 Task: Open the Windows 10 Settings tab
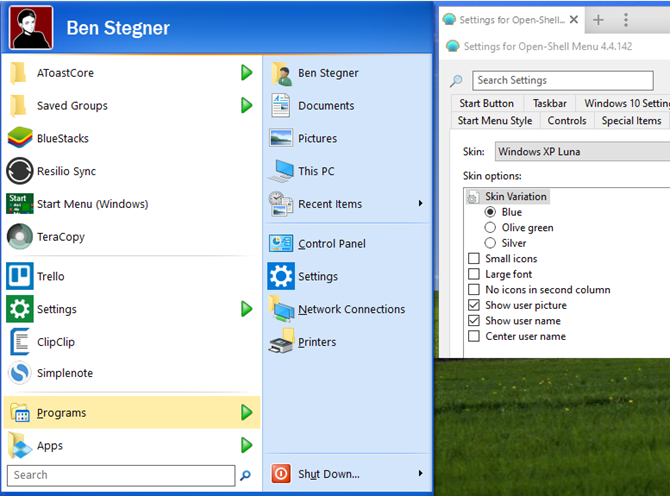point(624,103)
